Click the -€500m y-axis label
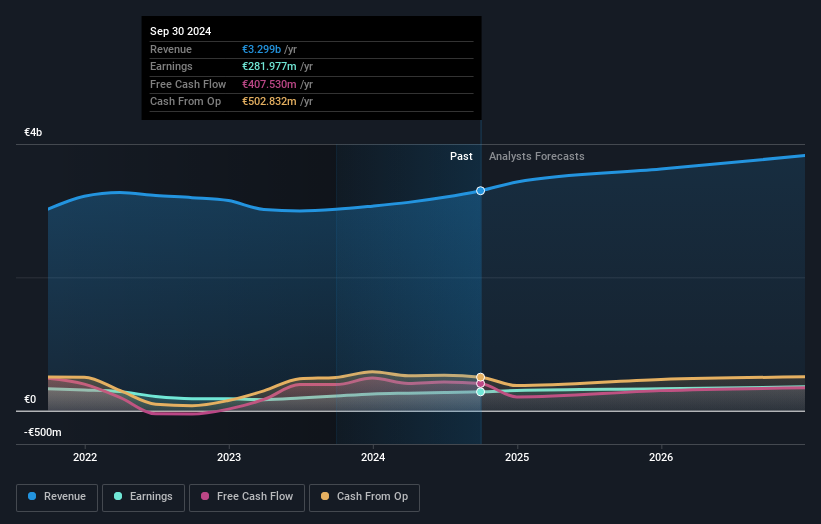Viewport: 821px width, 524px height. [42, 432]
